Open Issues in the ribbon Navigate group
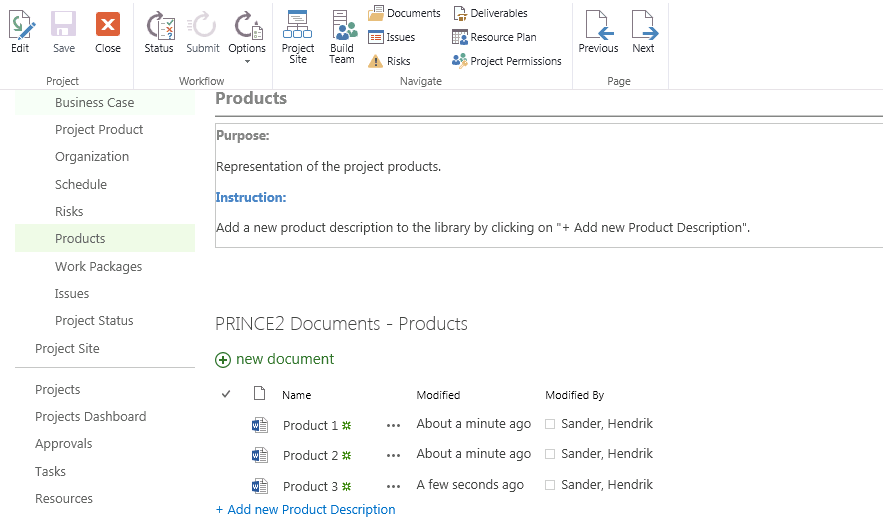This screenshot has width=883, height=520. [391, 37]
